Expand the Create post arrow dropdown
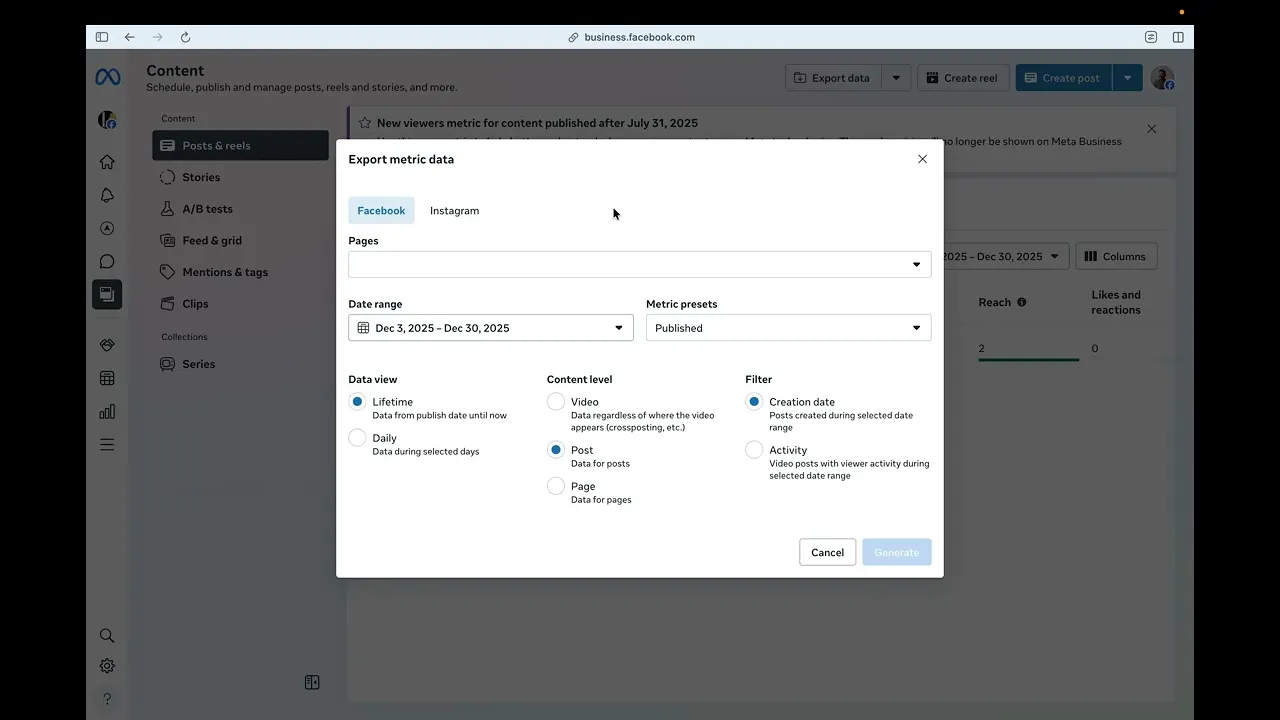The width and height of the screenshot is (1280, 720). pyautogui.click(x=1127, y=78)
